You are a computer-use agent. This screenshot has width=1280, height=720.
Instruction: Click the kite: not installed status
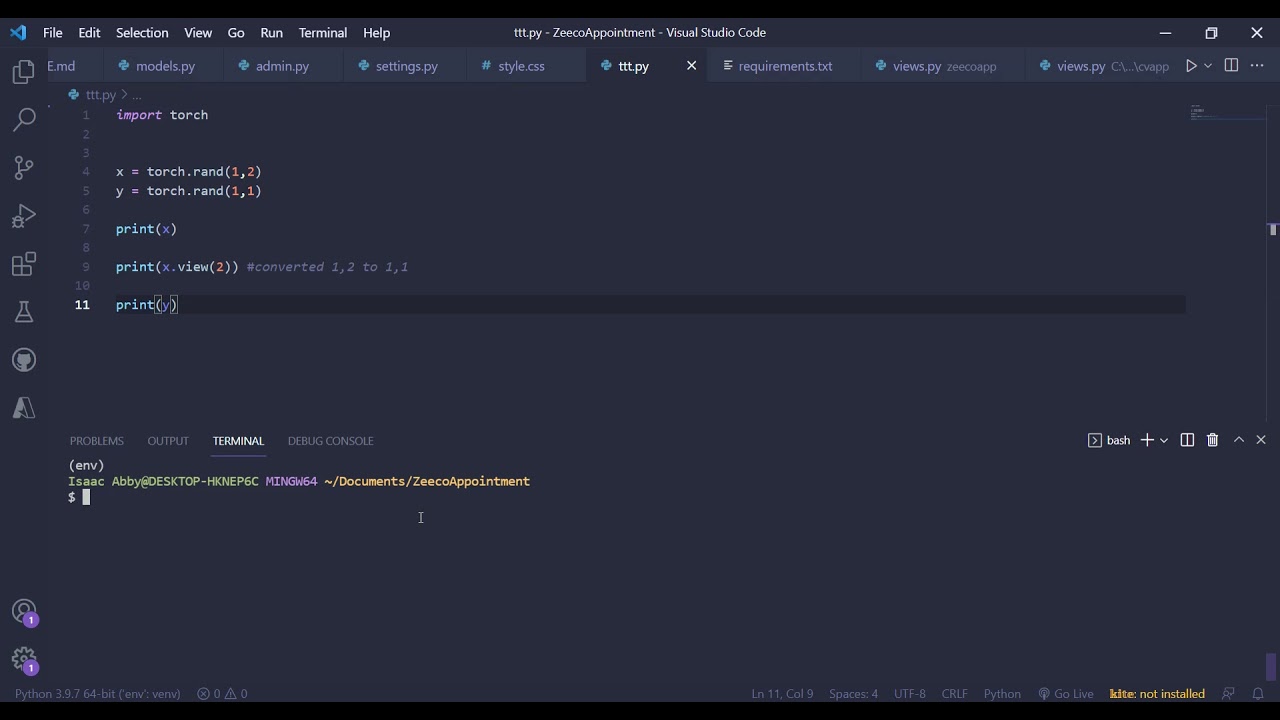tap(1157, 693)
